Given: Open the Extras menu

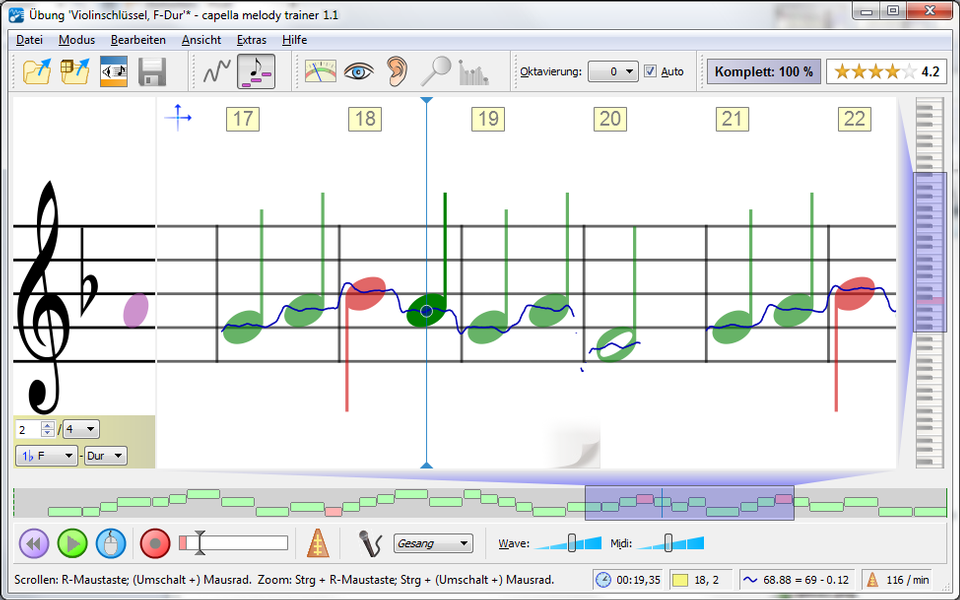Looking at the screenshot, I should coord(251,40).
